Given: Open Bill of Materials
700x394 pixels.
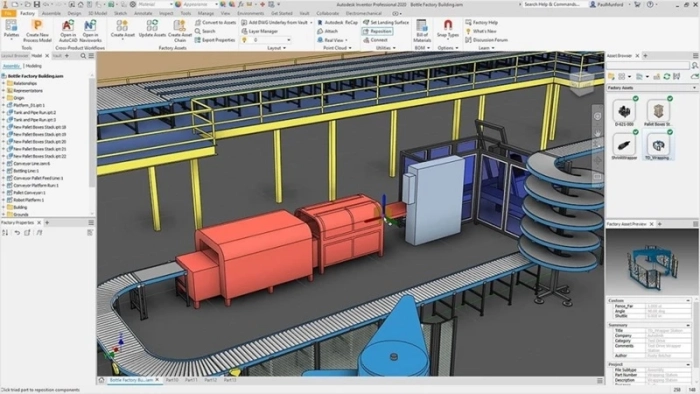Looking at the screenshot, I should [x=422, y=30].
